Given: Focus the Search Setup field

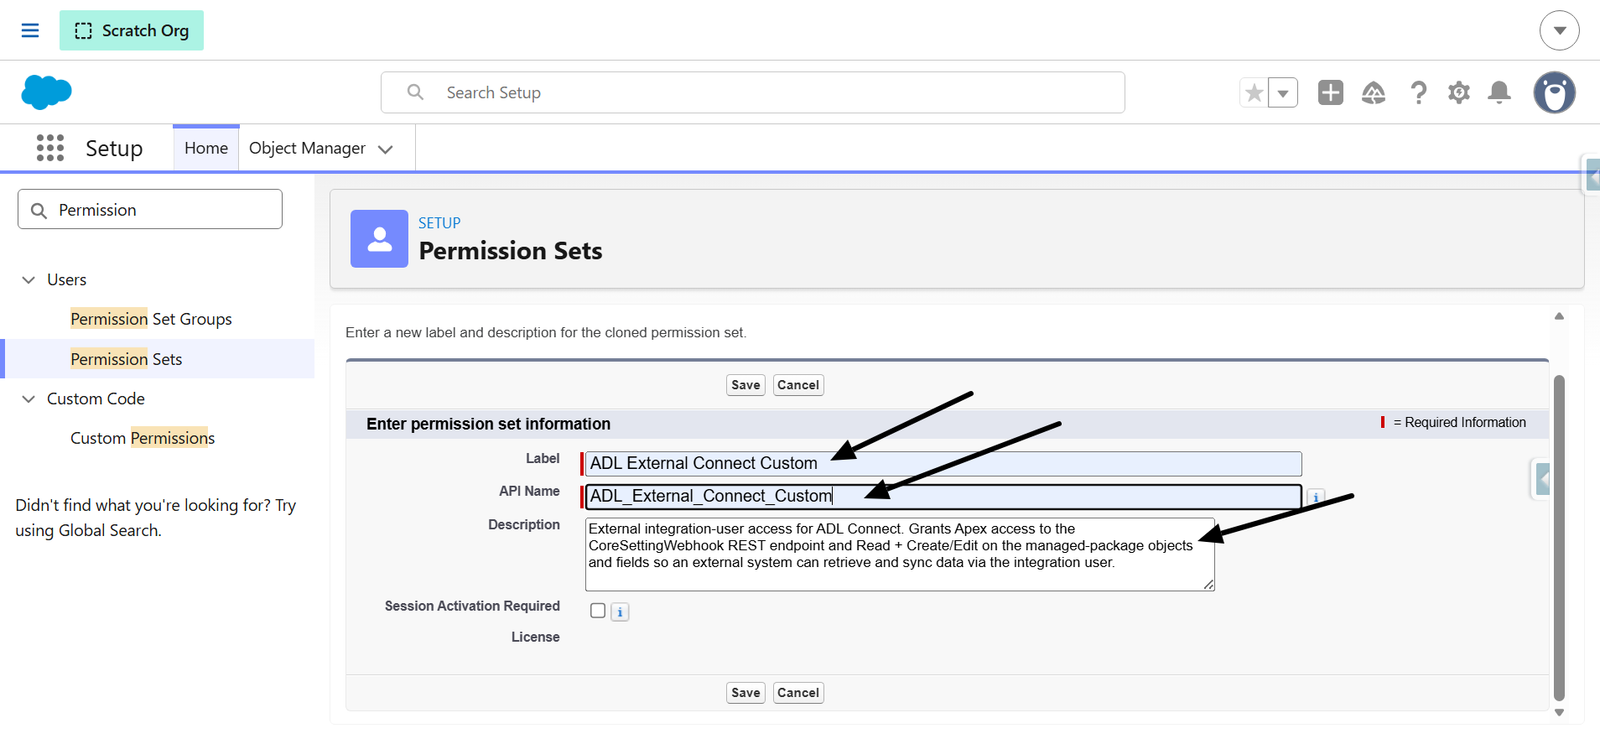Looking at the screenshot, I should 752,92.
